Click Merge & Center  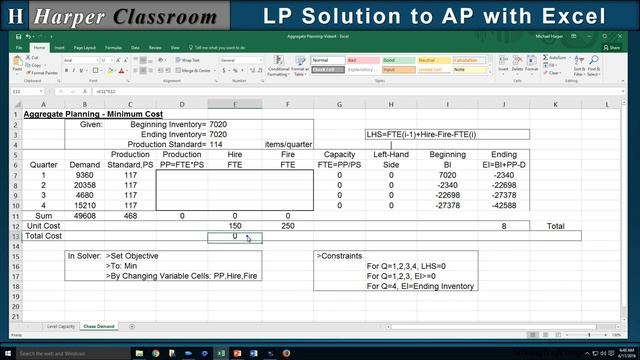tap(193, 71)
